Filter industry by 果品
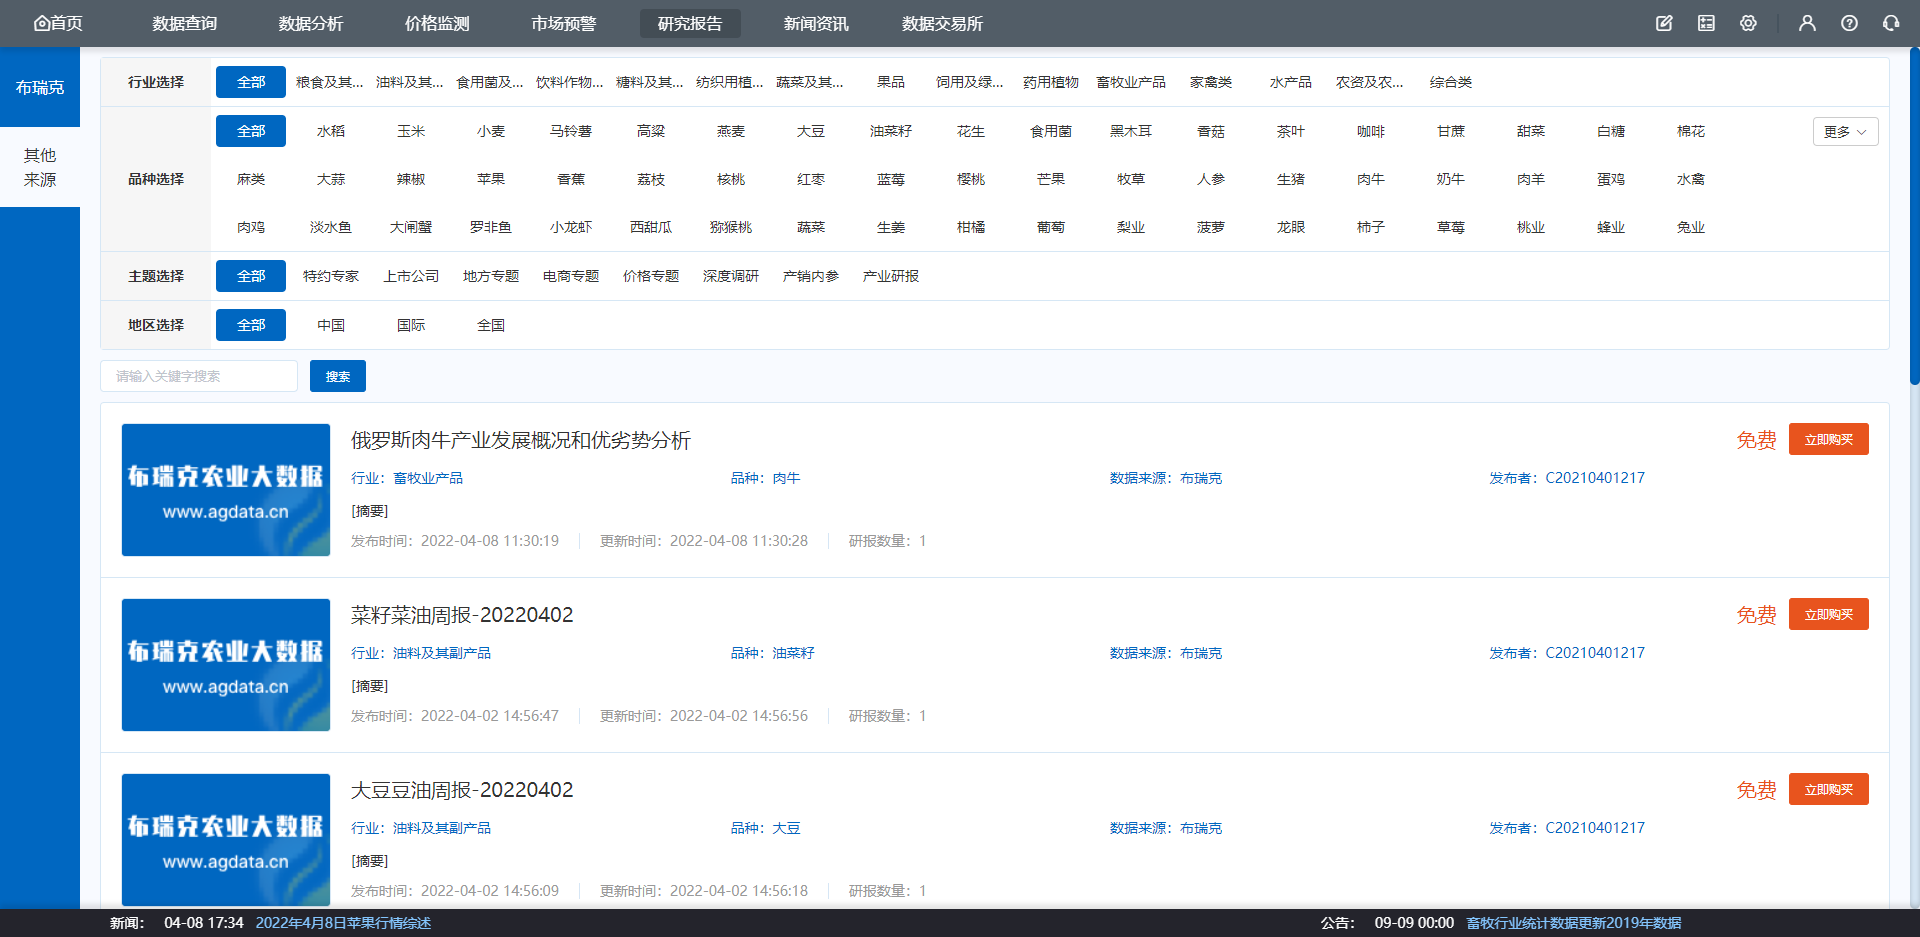Viewport: 1920px width, 937px height. (x=891, y=82)
